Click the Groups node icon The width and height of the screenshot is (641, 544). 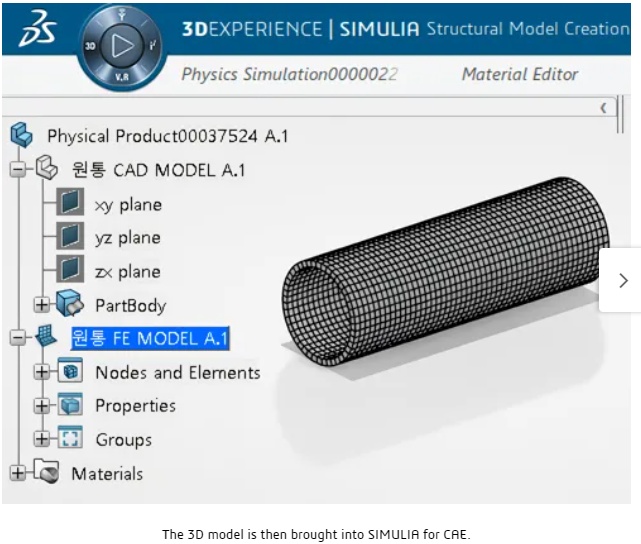pyautogui.click(x=70, y=437)
